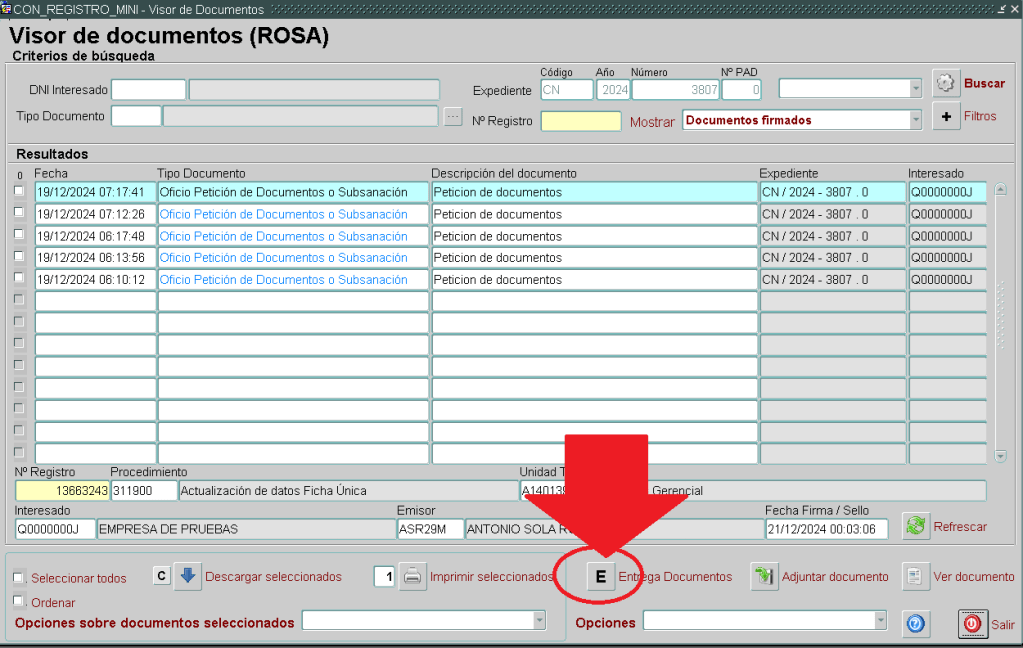Open Filtros with the plus icon
1023x648 pixels.
pos(946,117)
